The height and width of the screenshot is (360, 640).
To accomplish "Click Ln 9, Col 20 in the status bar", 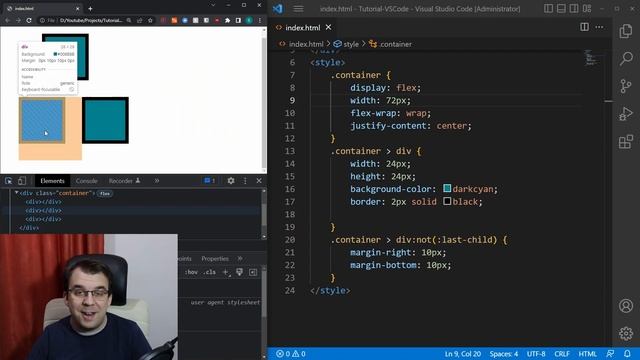I will (x=462, y=354).
